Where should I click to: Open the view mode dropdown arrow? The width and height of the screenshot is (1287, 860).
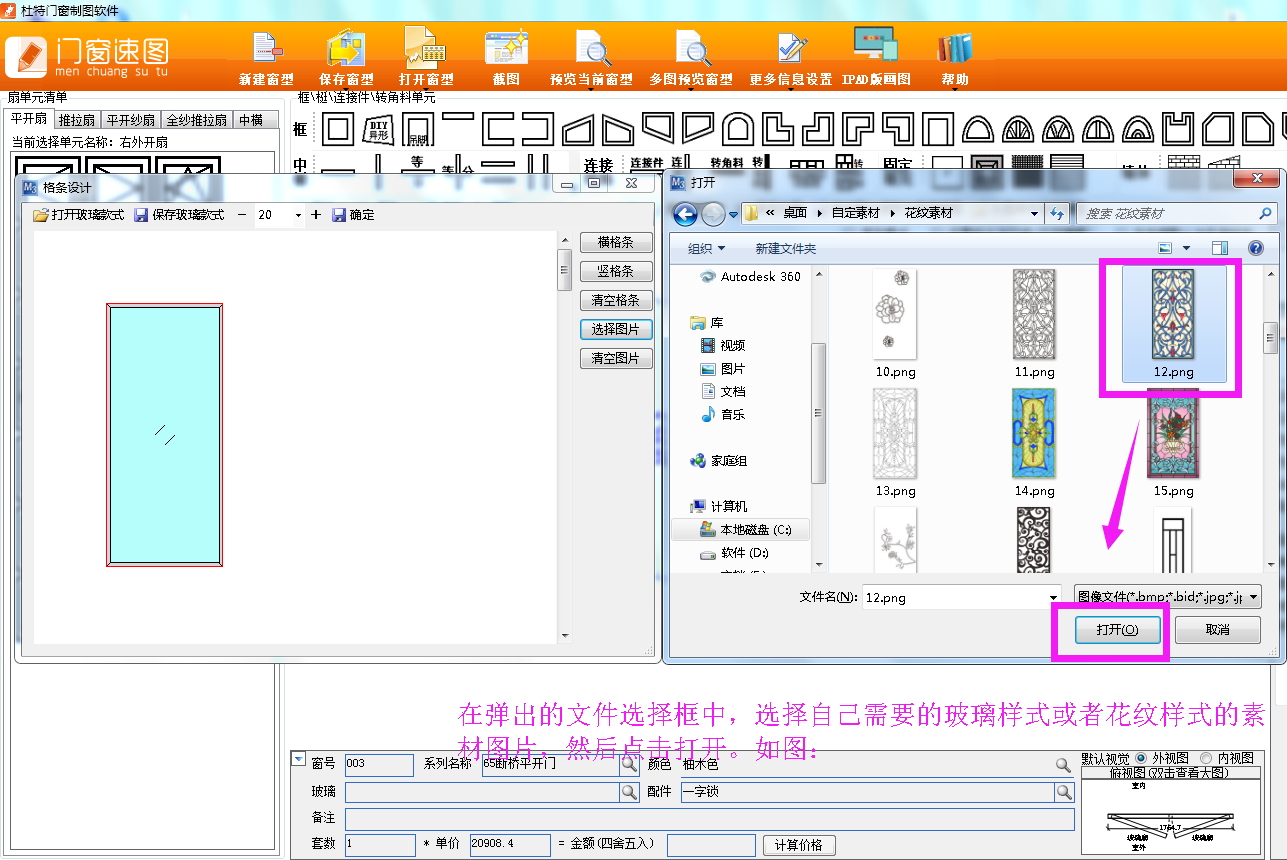point(1187,248)
